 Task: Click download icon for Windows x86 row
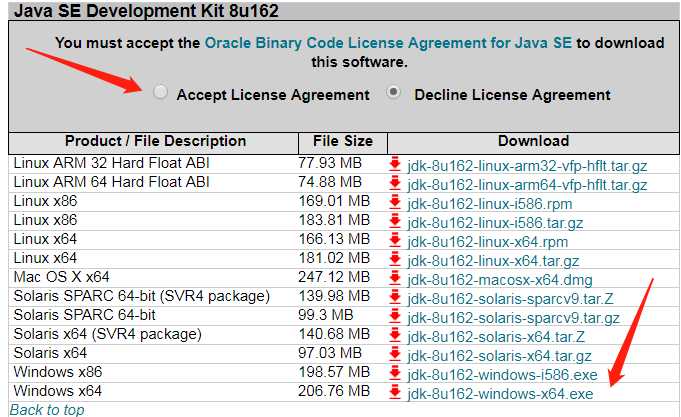[x=395, y=372]
